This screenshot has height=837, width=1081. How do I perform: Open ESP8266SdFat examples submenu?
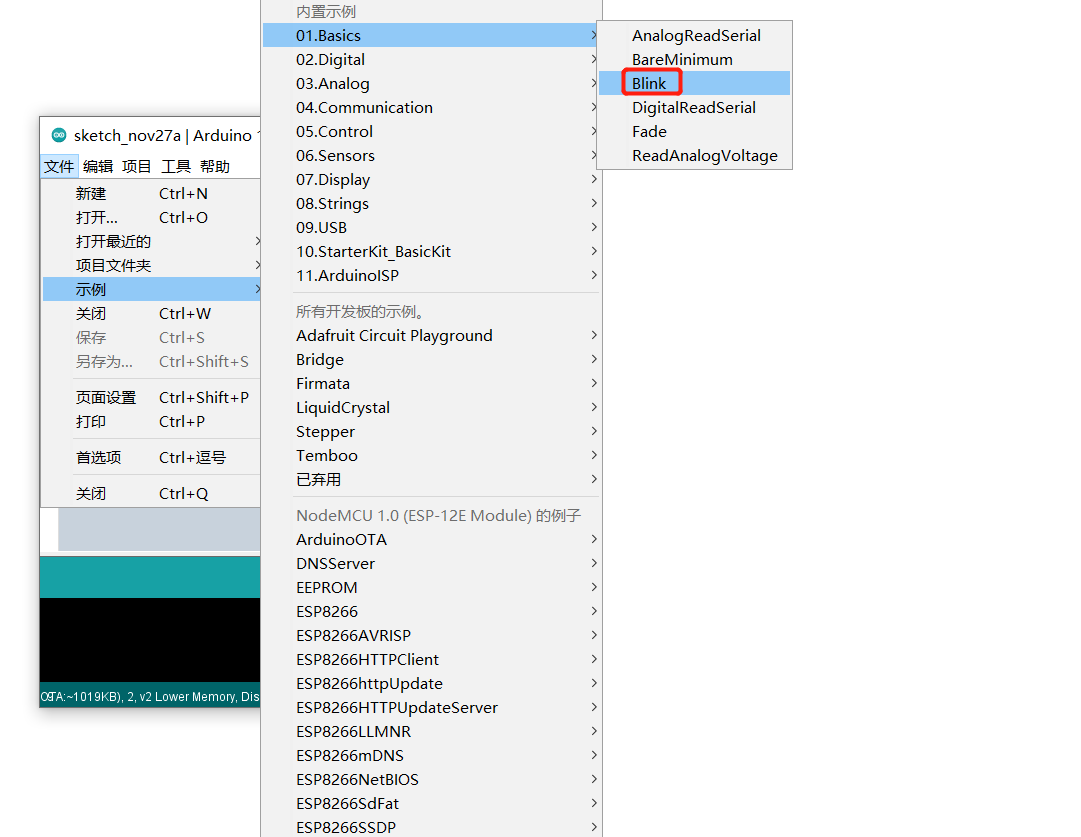coord(430,804)
